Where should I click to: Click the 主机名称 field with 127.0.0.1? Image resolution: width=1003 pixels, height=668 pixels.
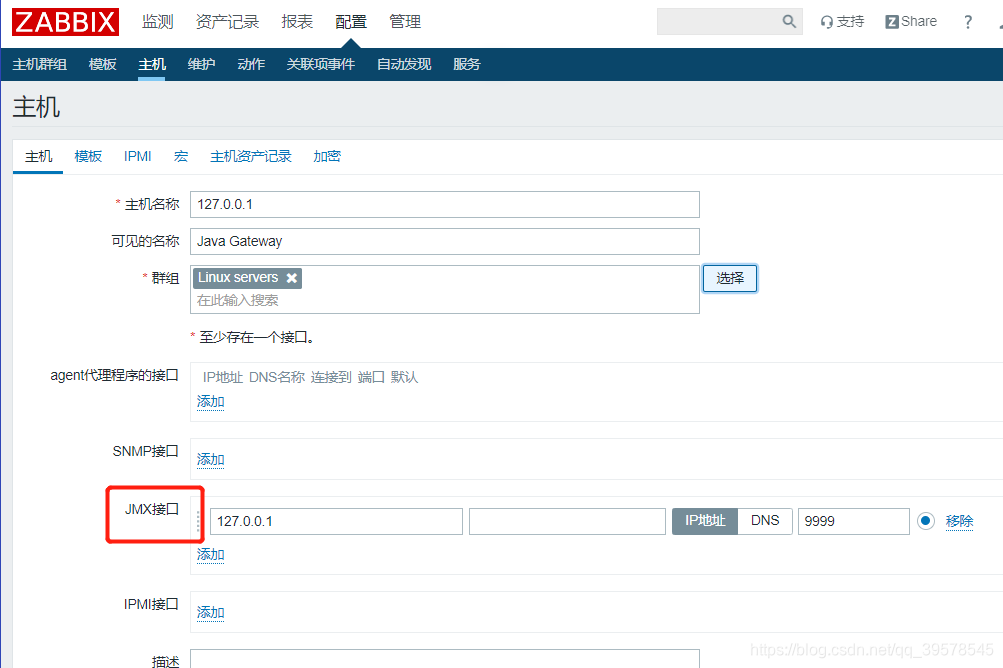(x=445, y=204)
